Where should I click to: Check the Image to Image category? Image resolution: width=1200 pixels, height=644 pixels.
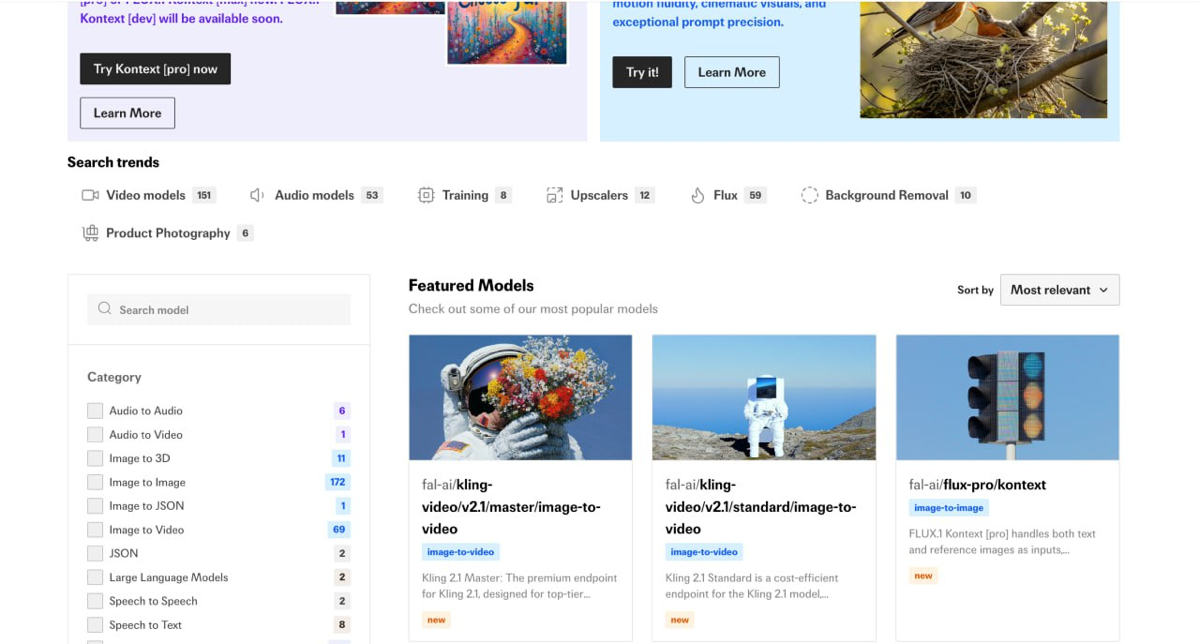[95, 482]
